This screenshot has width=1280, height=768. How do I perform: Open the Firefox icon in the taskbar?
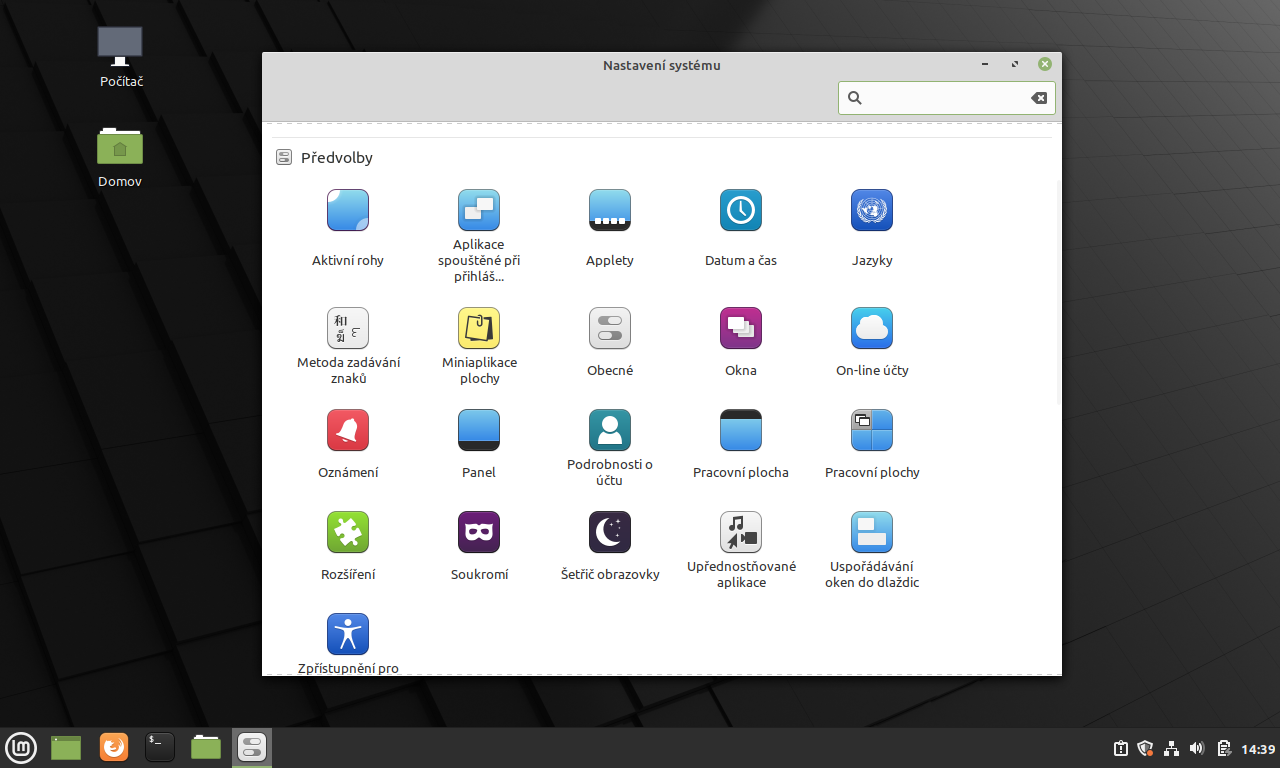[113, 747]
